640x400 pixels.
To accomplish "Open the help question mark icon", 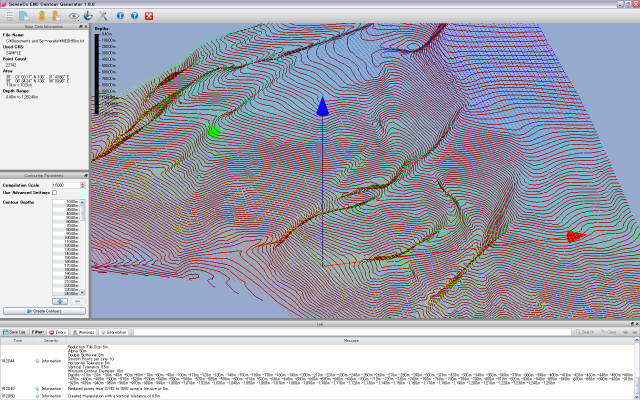I will (134, 16).
